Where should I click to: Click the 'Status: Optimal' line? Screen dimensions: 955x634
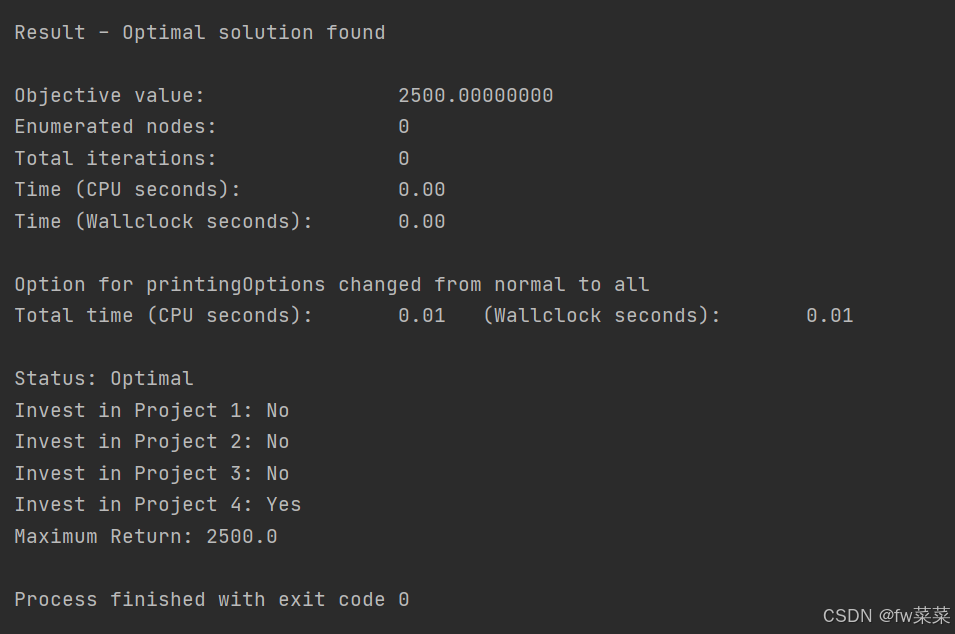pyautogui.click(x=103, y=379)
